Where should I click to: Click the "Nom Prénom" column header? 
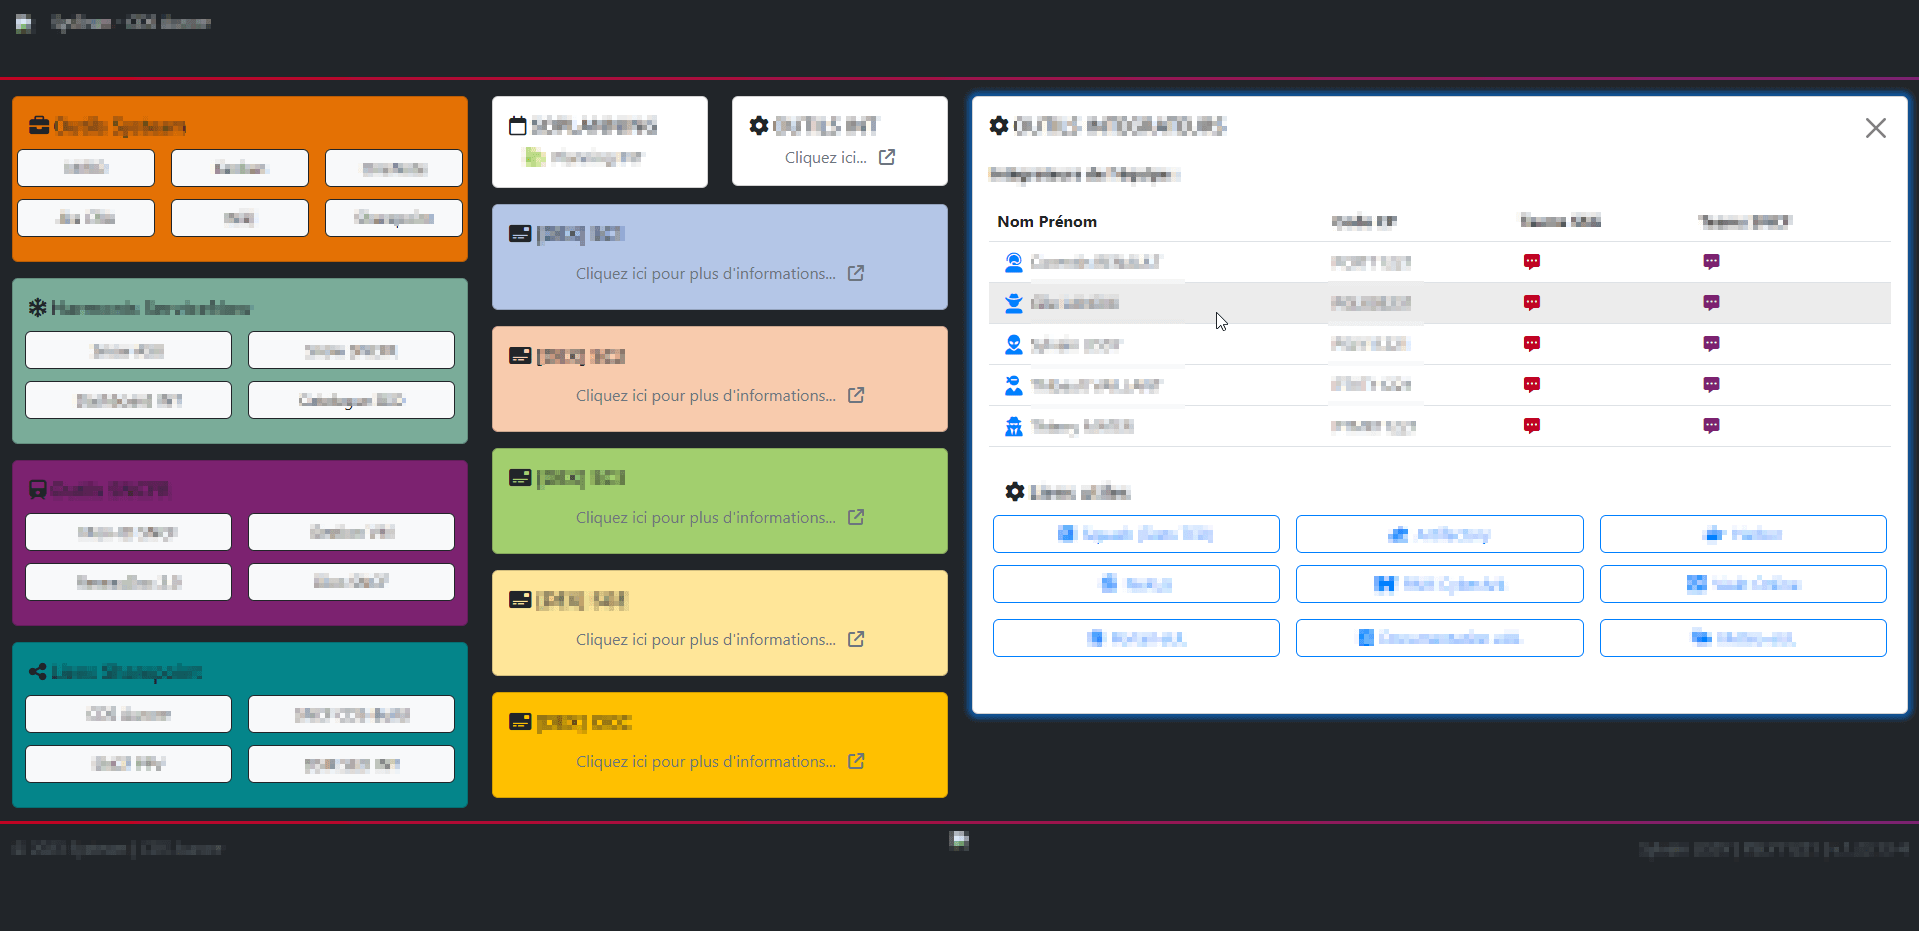(x=1046, y=221)
